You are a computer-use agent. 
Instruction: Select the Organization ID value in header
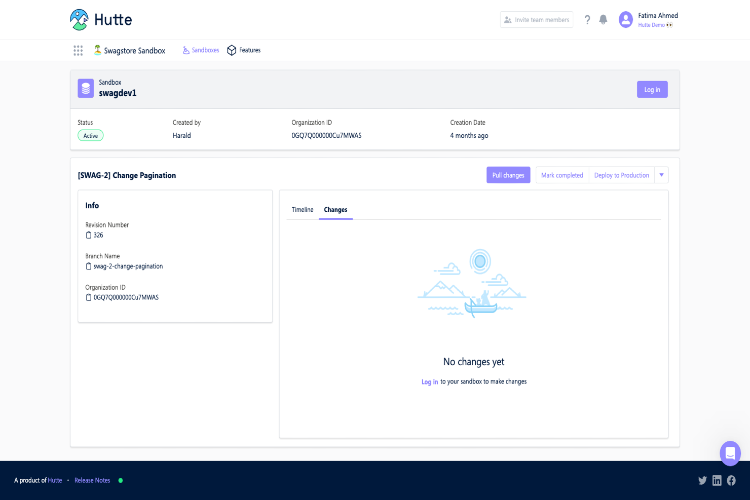point(327,136)
